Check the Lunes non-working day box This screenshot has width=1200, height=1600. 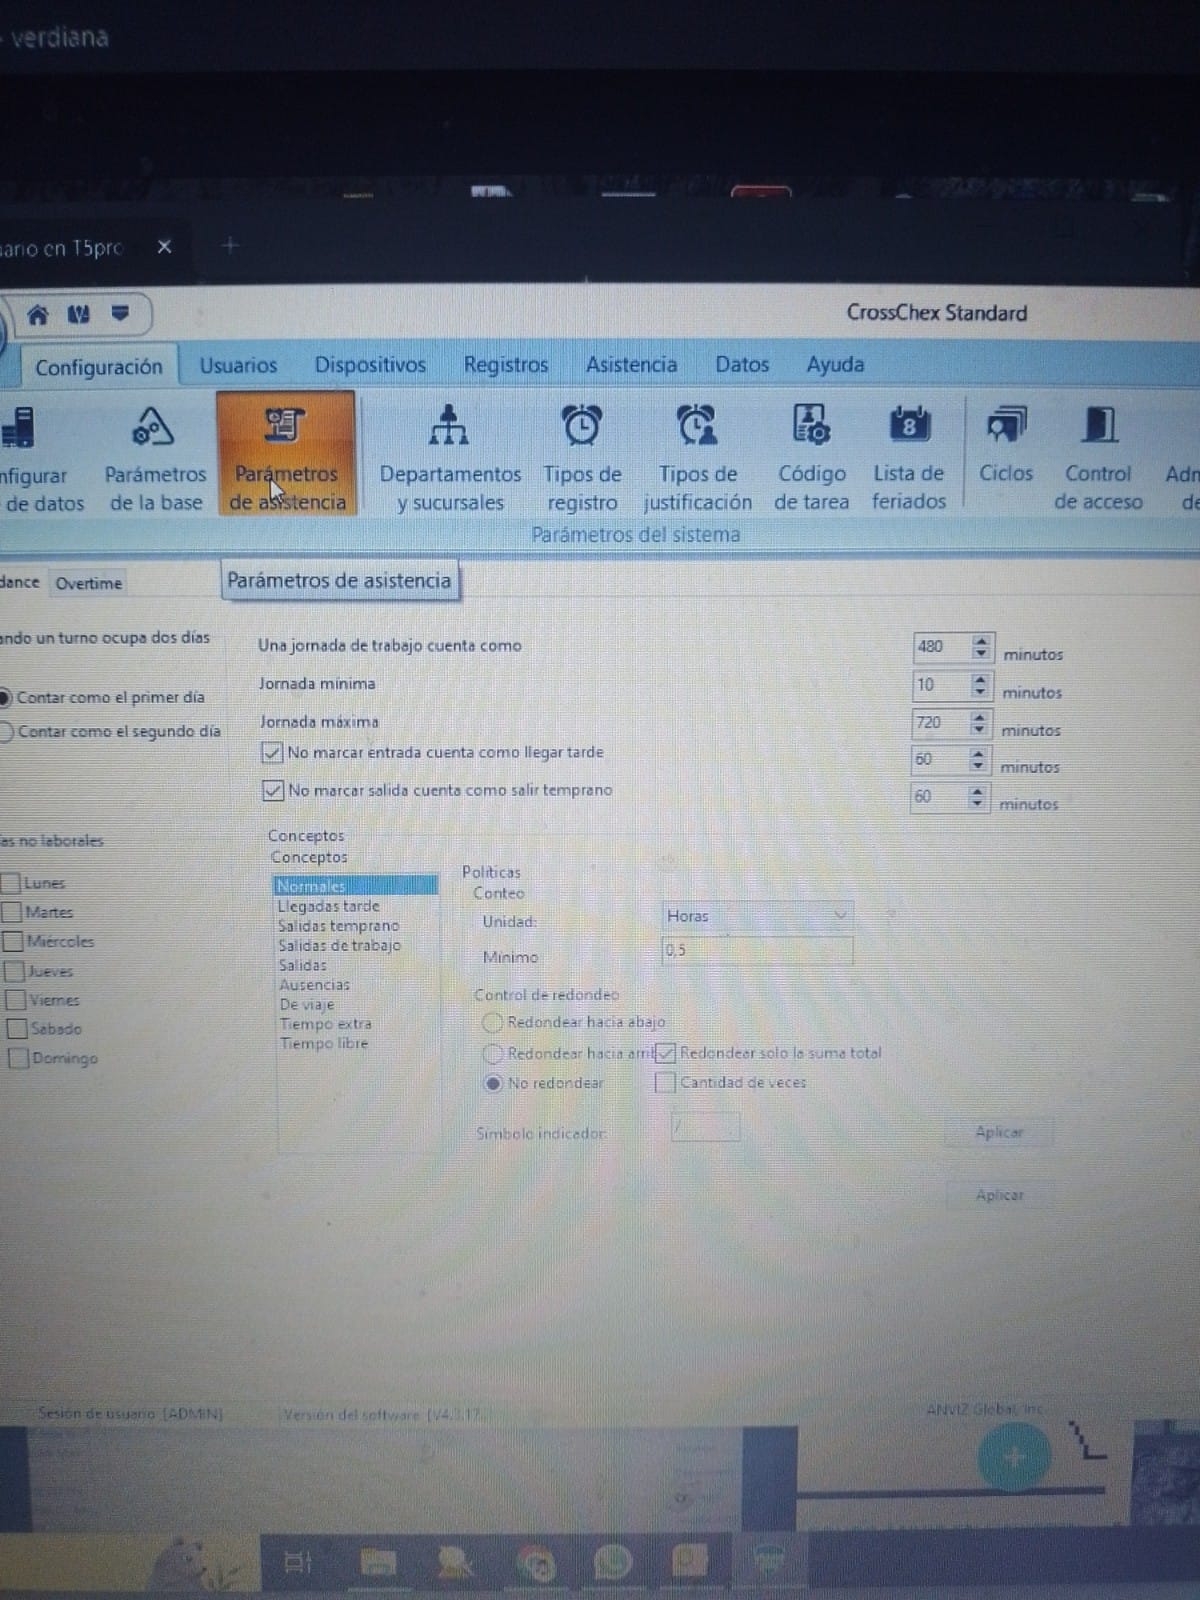(12, 883)
